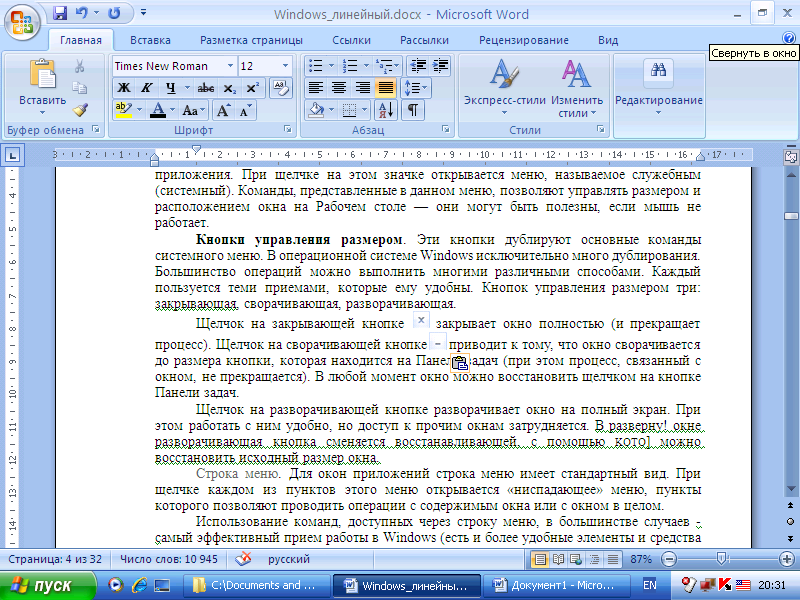The height and width of the screenshot is (600, 800).
Task: Apply the font color A swatch
Action: [158, 110]
